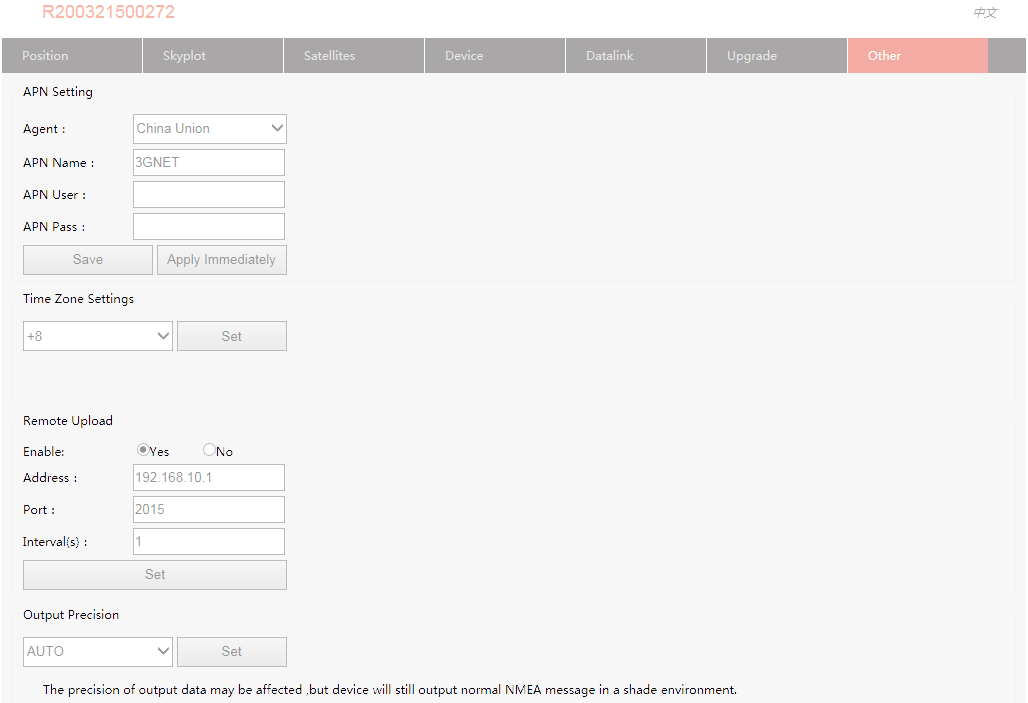The height and width of the screenshot is (703, 1028).
Task: Switch to the Upgrade tab
Action: pyautogui.click(x=777, y=56)
